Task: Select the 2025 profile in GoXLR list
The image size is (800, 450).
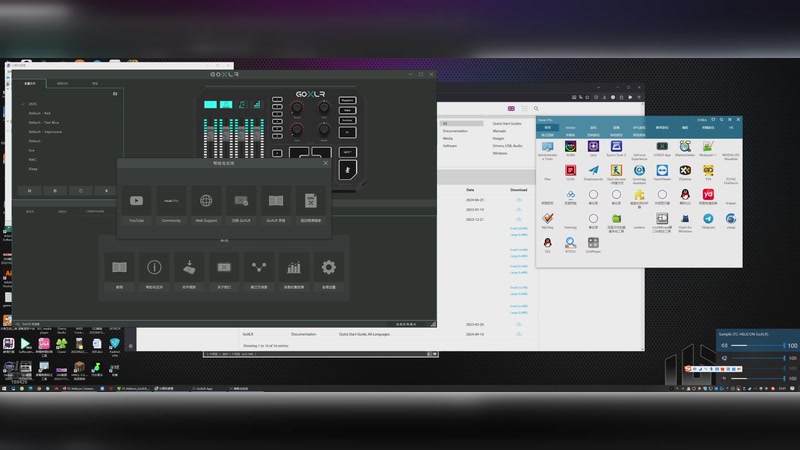Action: tap(32, 104)
